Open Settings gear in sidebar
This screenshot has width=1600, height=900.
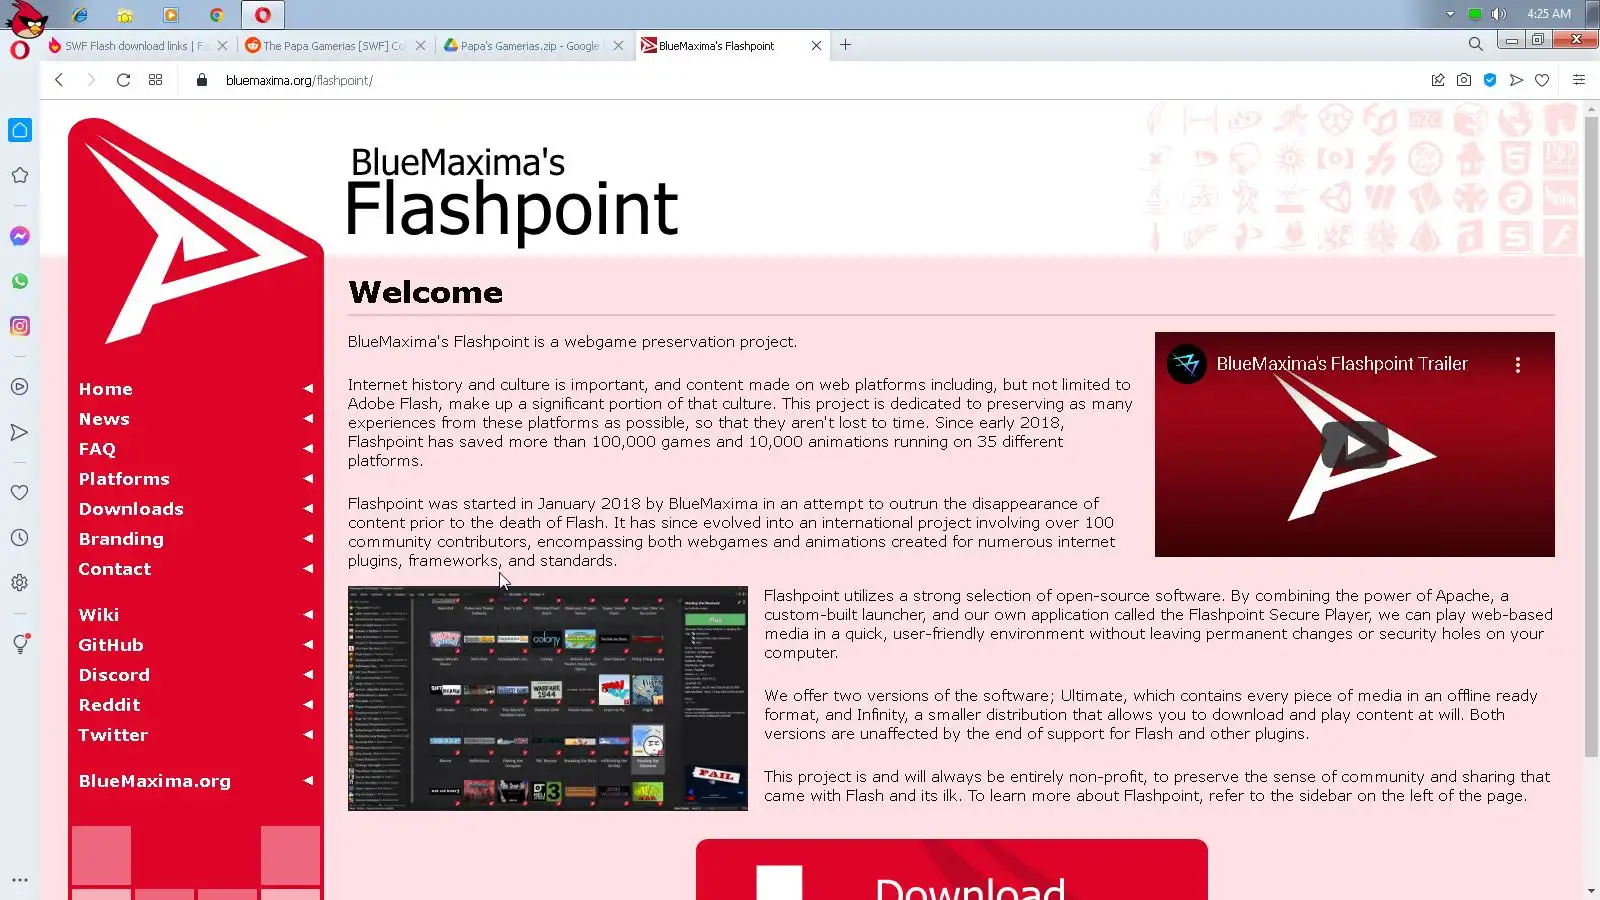[x=20, y=583]
